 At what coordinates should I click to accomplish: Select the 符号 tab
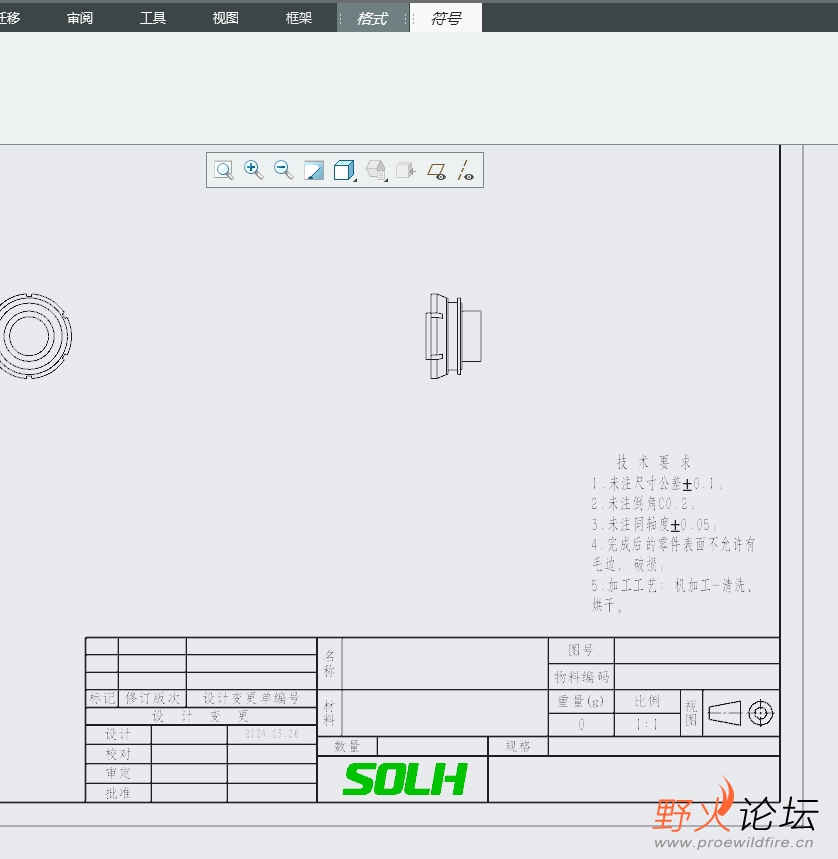point(446,19)
